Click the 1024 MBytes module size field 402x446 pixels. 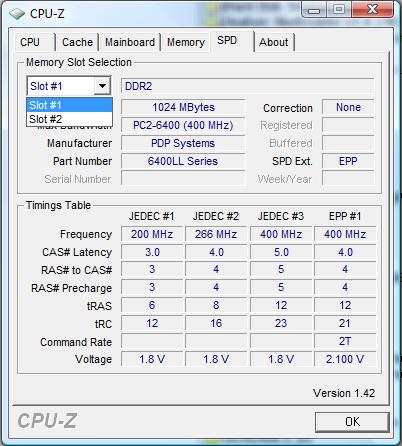[x=183, y=107]
